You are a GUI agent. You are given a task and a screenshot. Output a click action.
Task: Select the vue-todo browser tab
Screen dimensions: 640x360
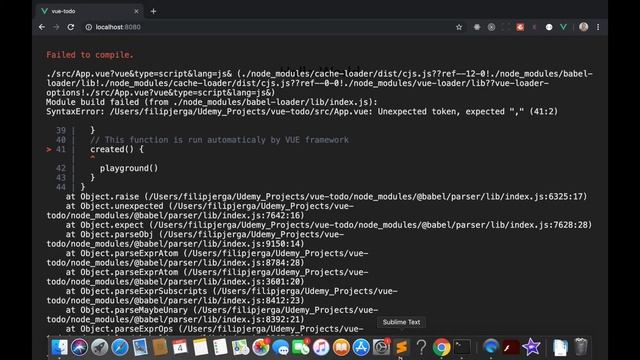(x=89, y=11)
